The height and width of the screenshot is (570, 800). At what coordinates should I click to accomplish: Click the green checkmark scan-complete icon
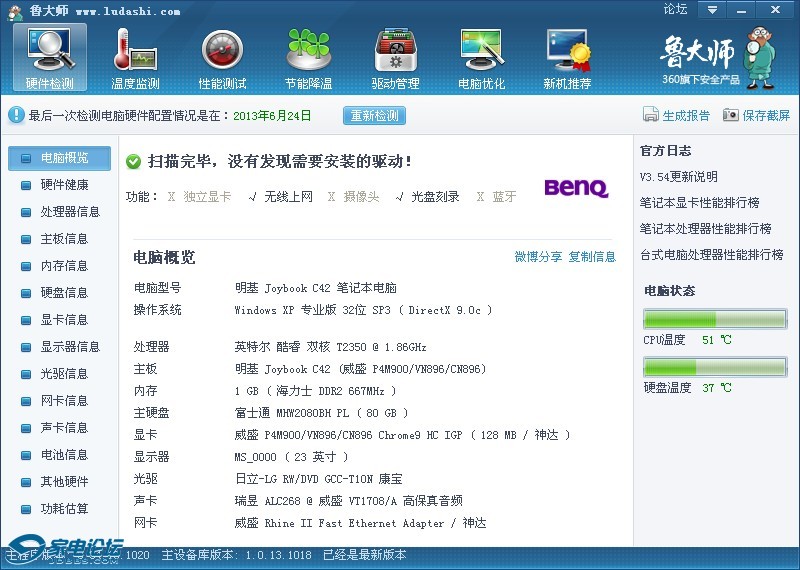pyautogui.click(x=134, y=162)
